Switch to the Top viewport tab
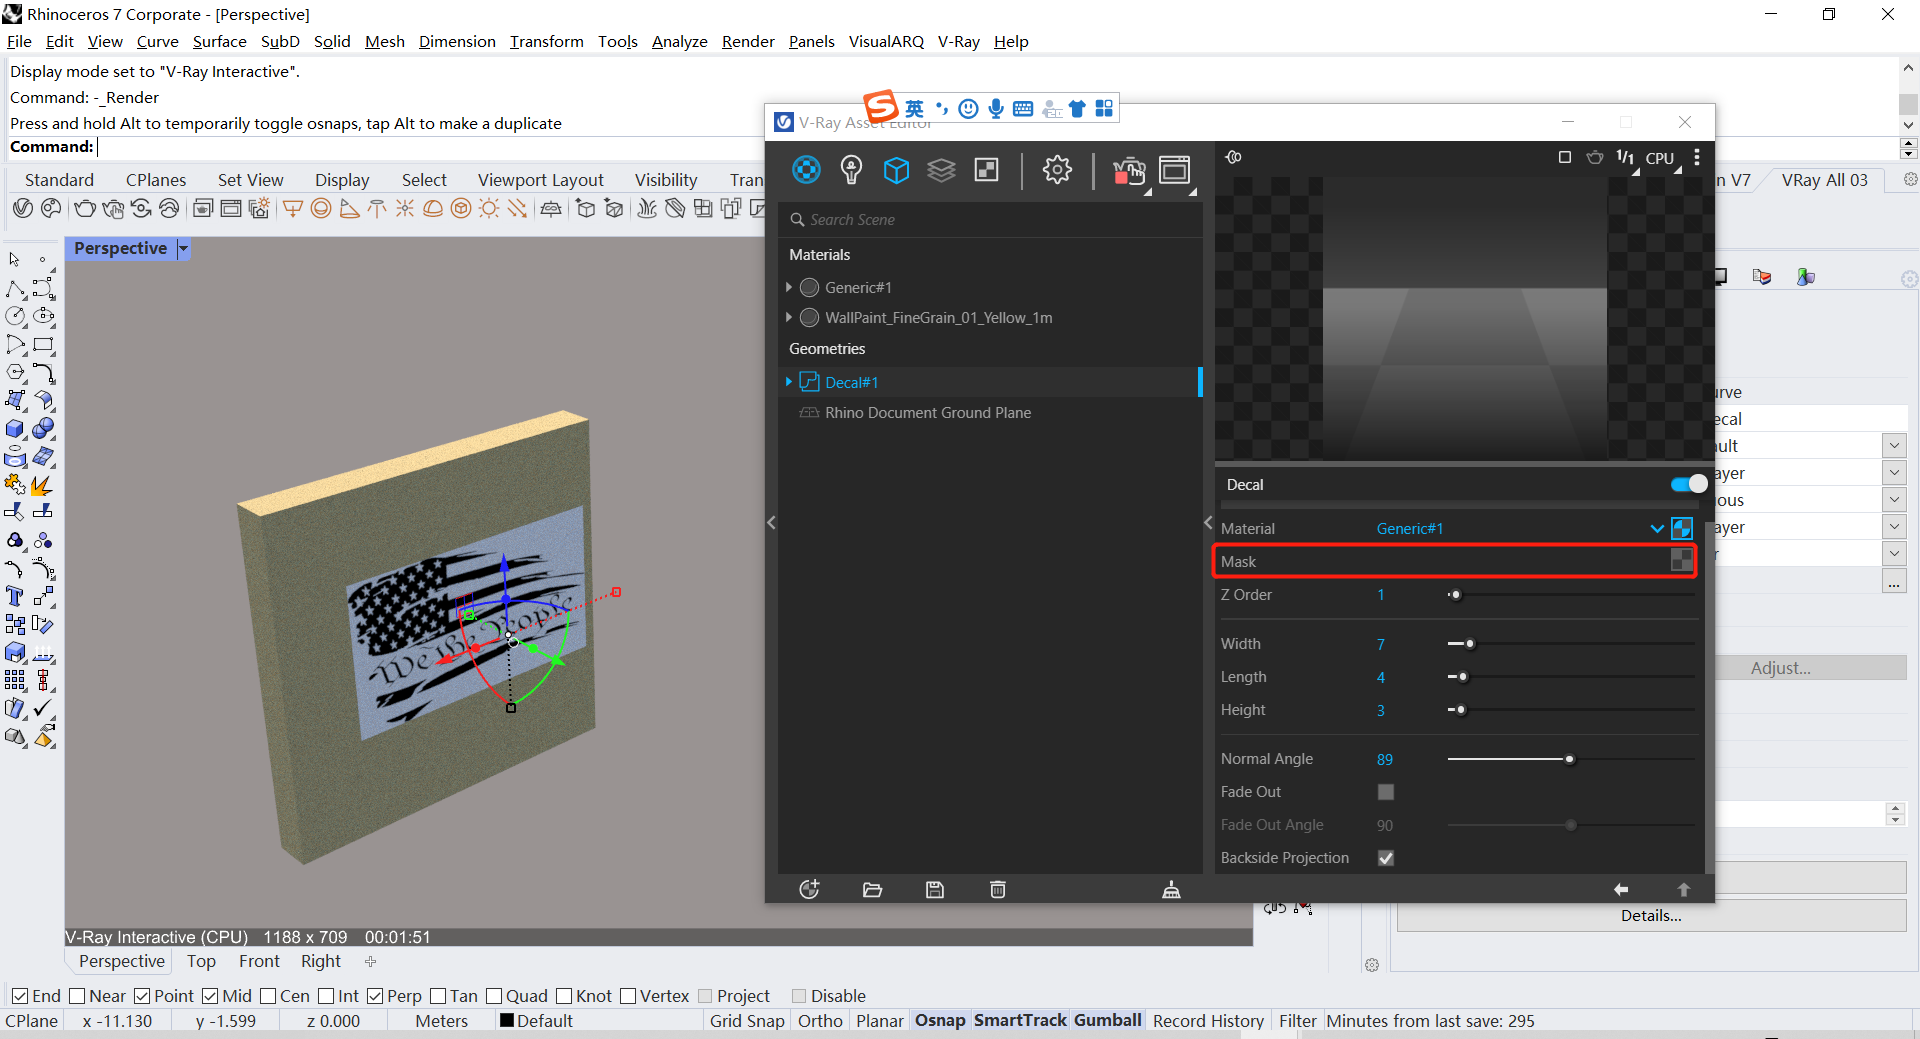Viewport: 1920px width, 1039px height. (x=201, y=961)
